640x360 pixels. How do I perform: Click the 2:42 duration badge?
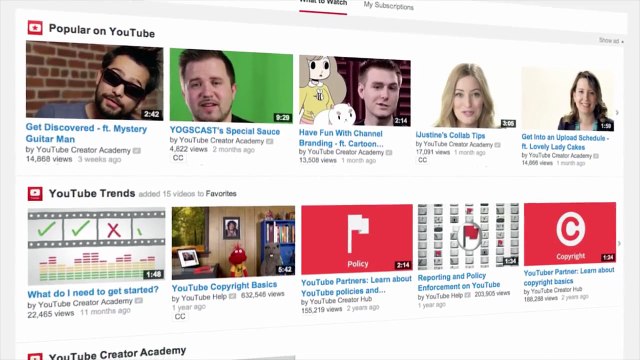click(151, 114)
